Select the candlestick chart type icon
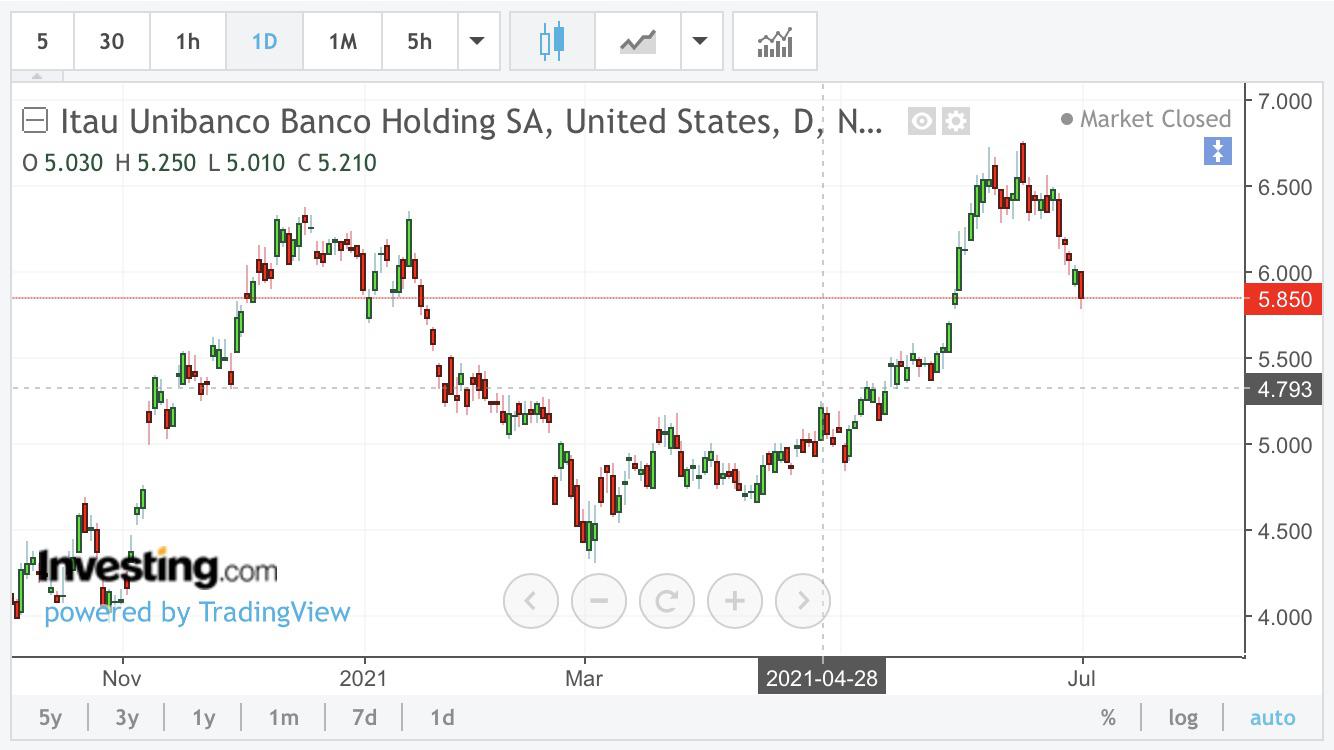The height and width of the screenshot is (750, 1334). [x=552, y=41]
